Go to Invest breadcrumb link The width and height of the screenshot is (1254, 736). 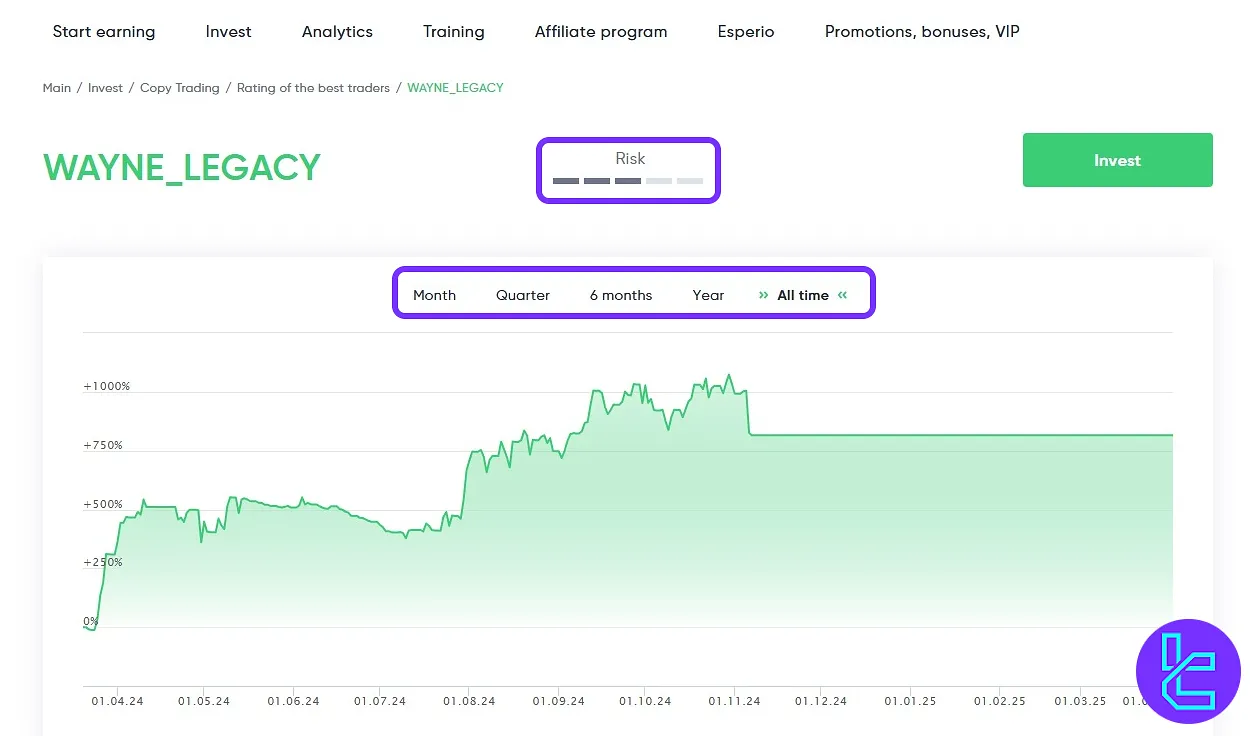105,88
